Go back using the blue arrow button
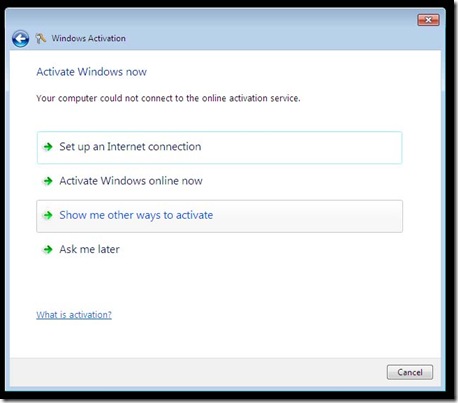458x403 pixels. pyautogui.click(x=20, y=39)
